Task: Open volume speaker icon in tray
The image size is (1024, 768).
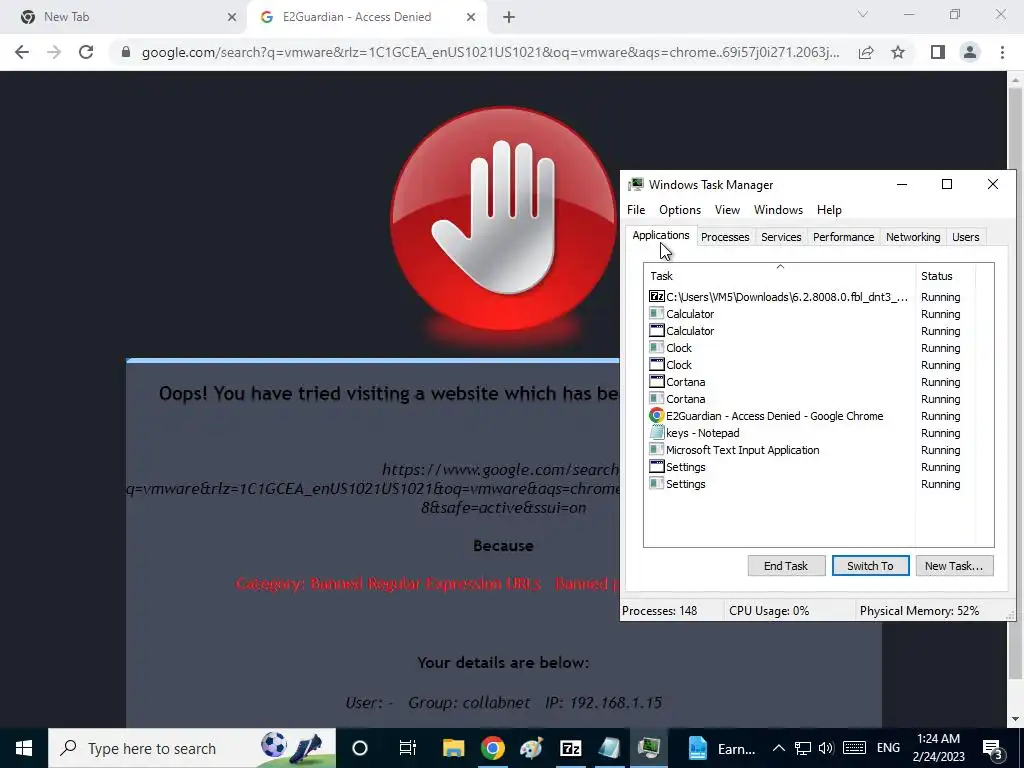Action: pyautogui.click(x=826, y=748)
